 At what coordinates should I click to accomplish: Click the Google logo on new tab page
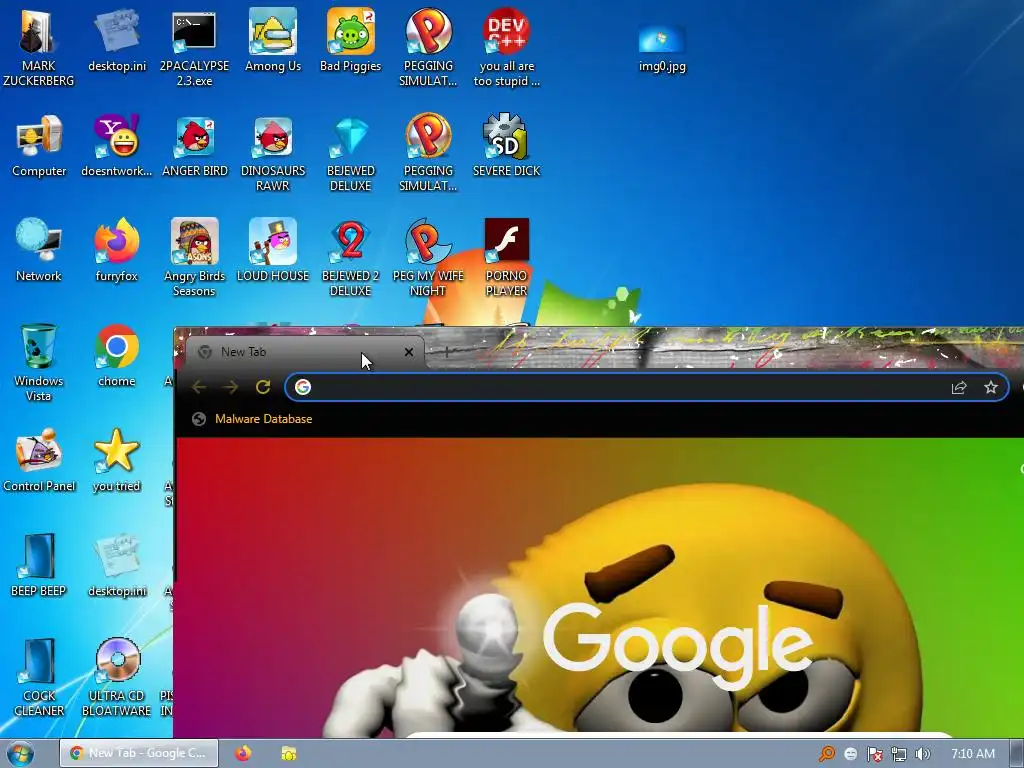(678, 647)
